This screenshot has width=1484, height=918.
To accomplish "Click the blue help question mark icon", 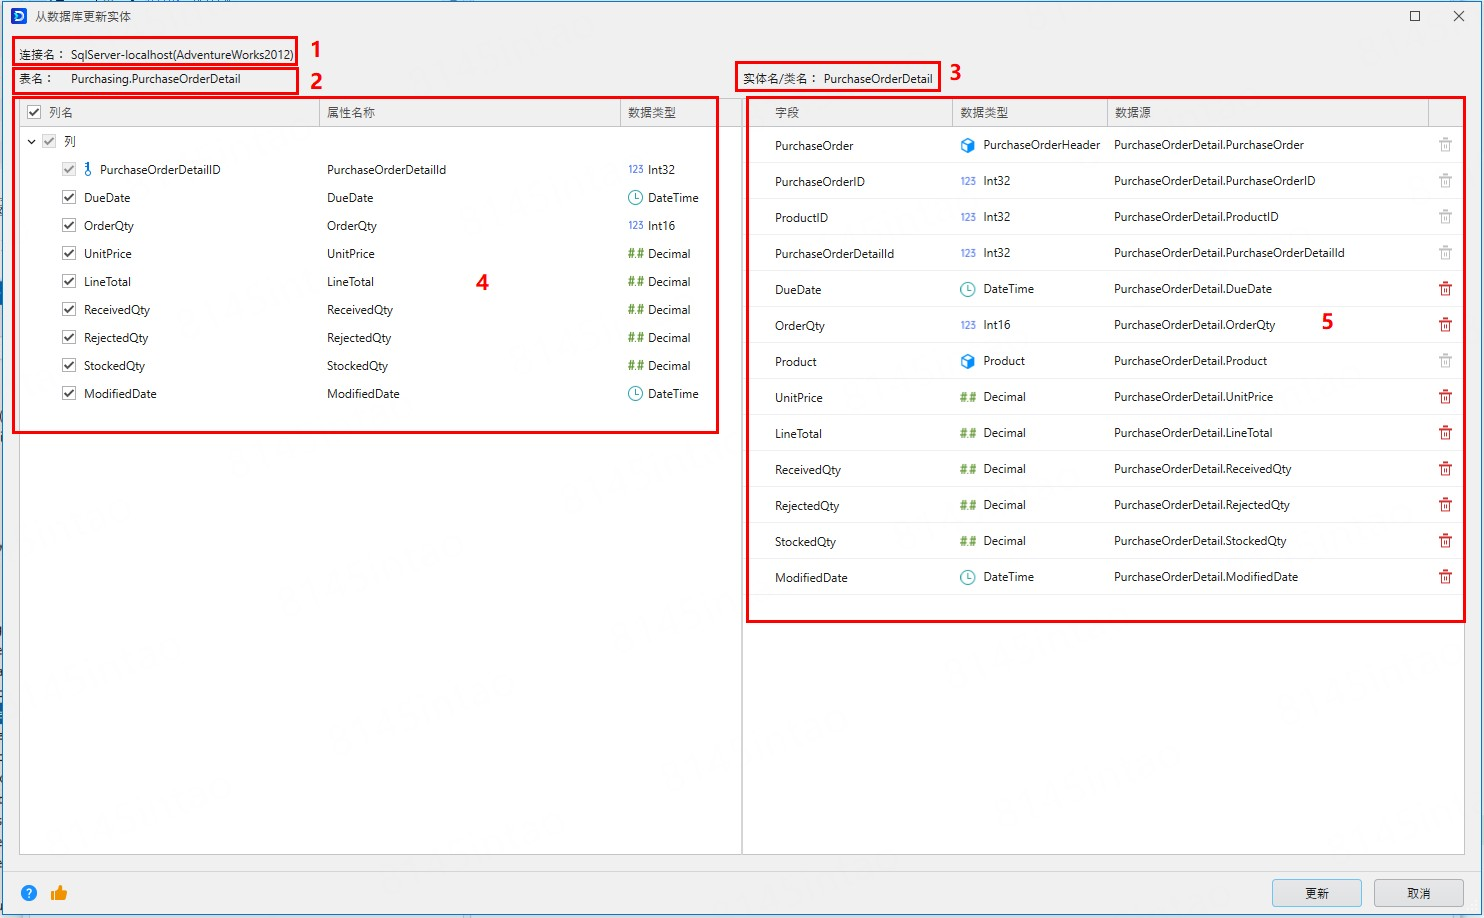I will [29, 893].
